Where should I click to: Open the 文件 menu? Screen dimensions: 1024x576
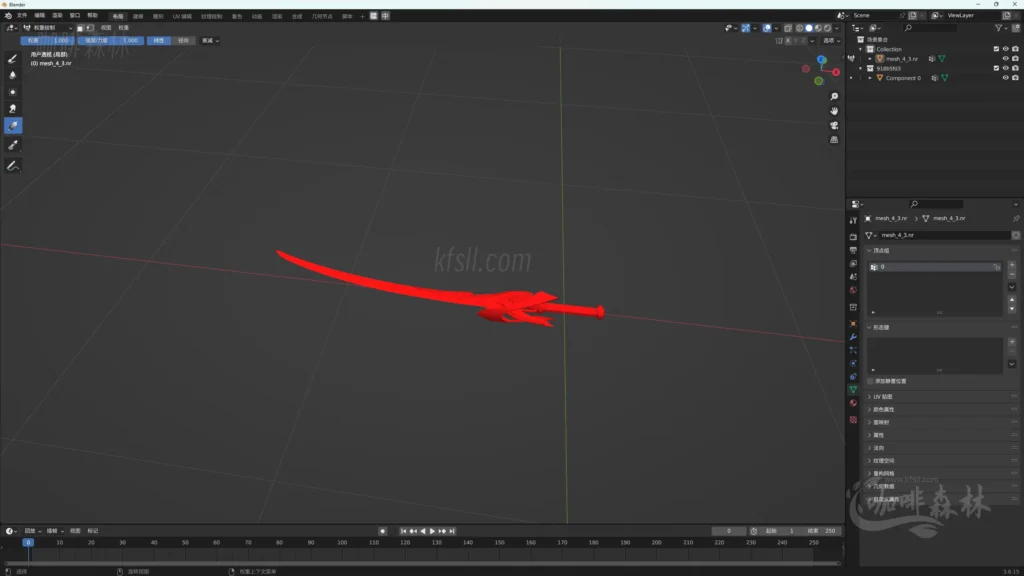pos(22,16)
